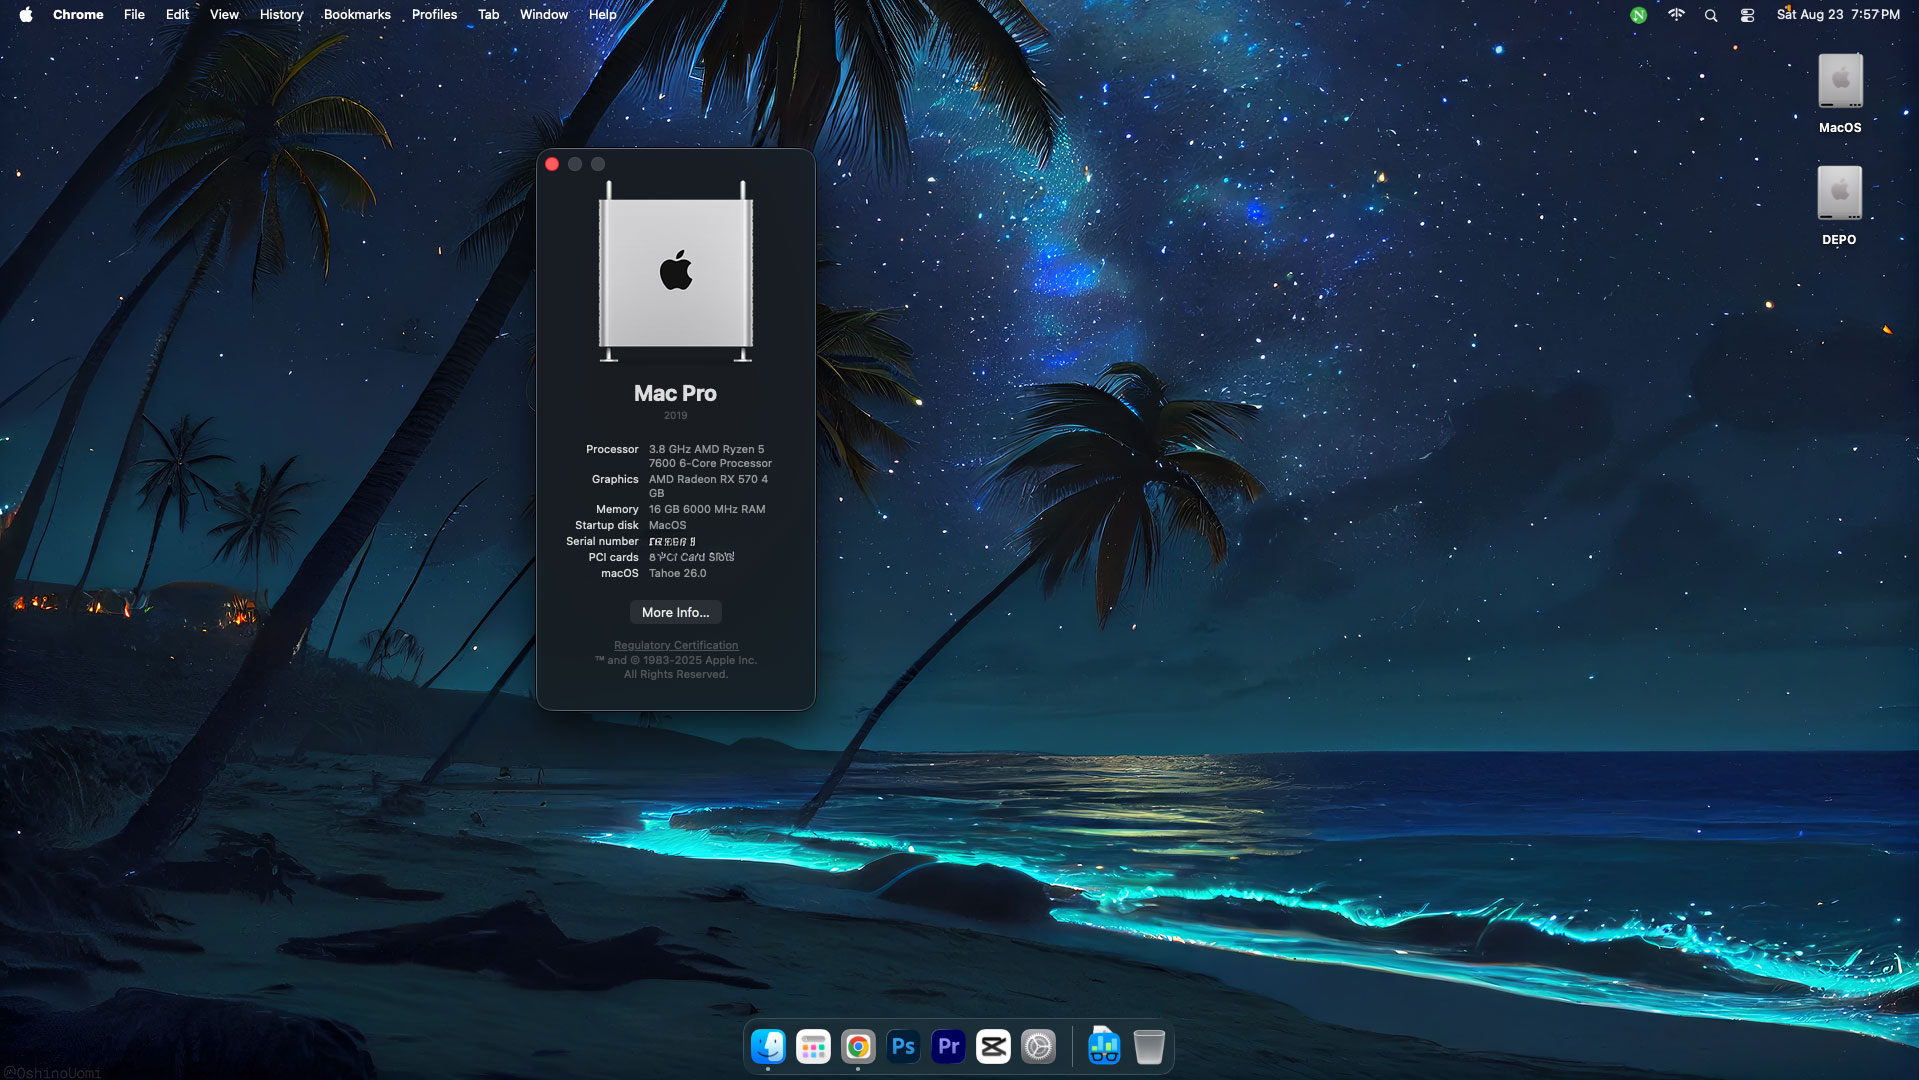1919x1080 pixels.
Task: Open the Trash in the dock
Action: 1149,1047
